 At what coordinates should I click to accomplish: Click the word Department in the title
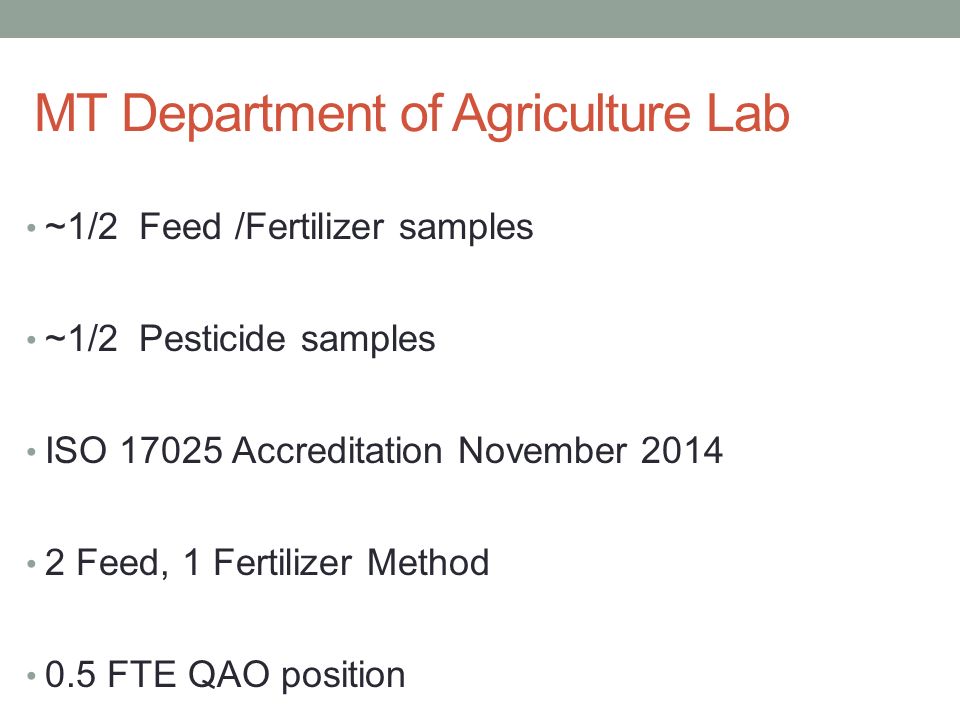[254, 116]
